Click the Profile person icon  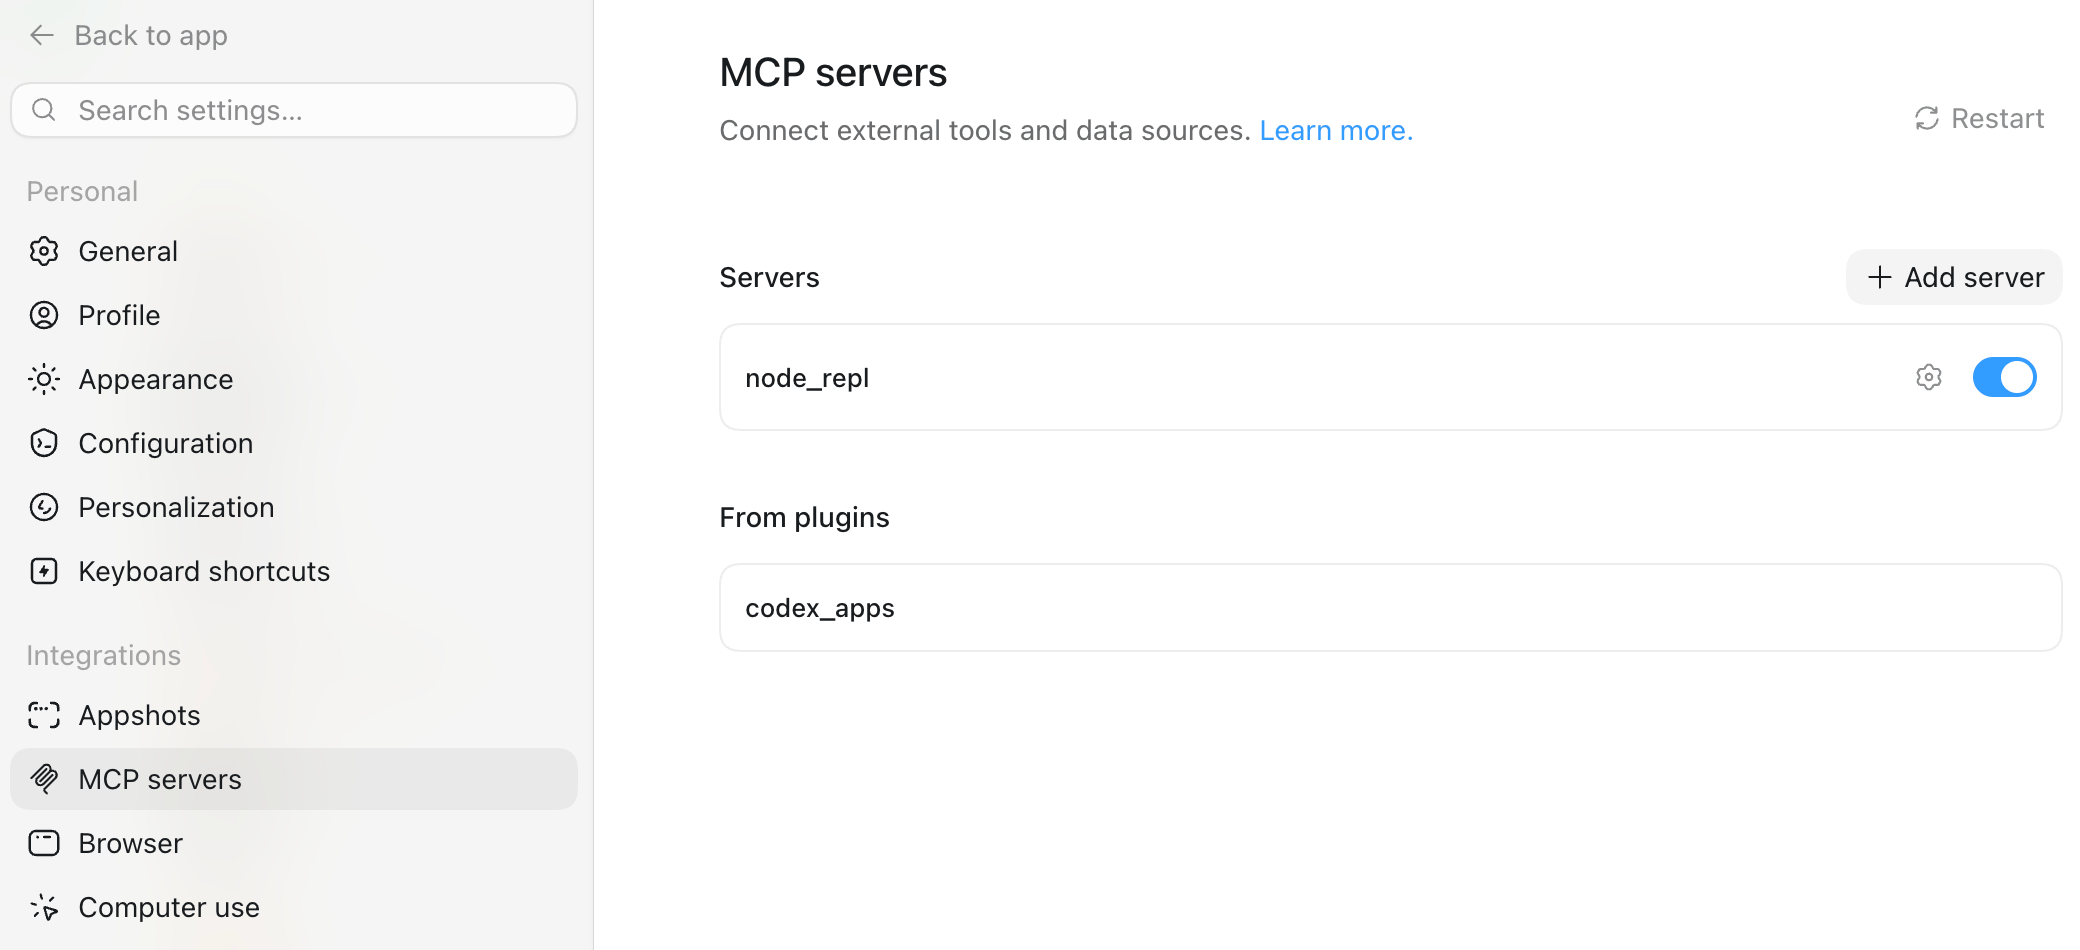44,315
